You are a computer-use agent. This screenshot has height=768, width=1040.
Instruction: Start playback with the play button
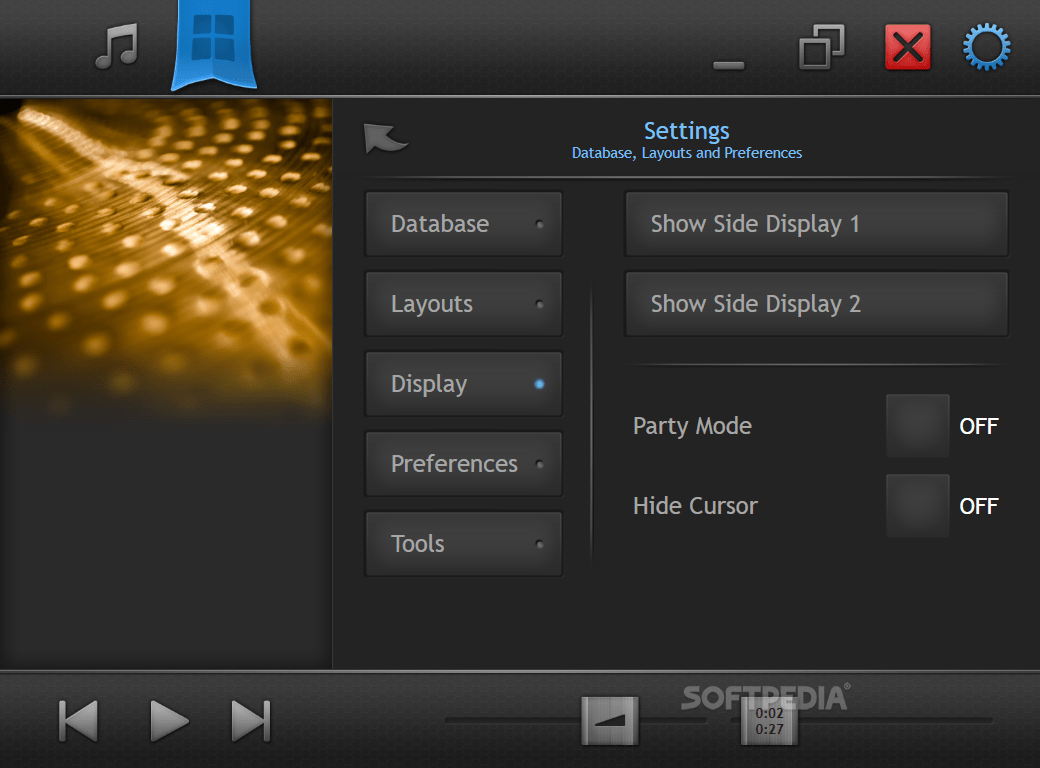pyautogui.click(x=169, y=721)
